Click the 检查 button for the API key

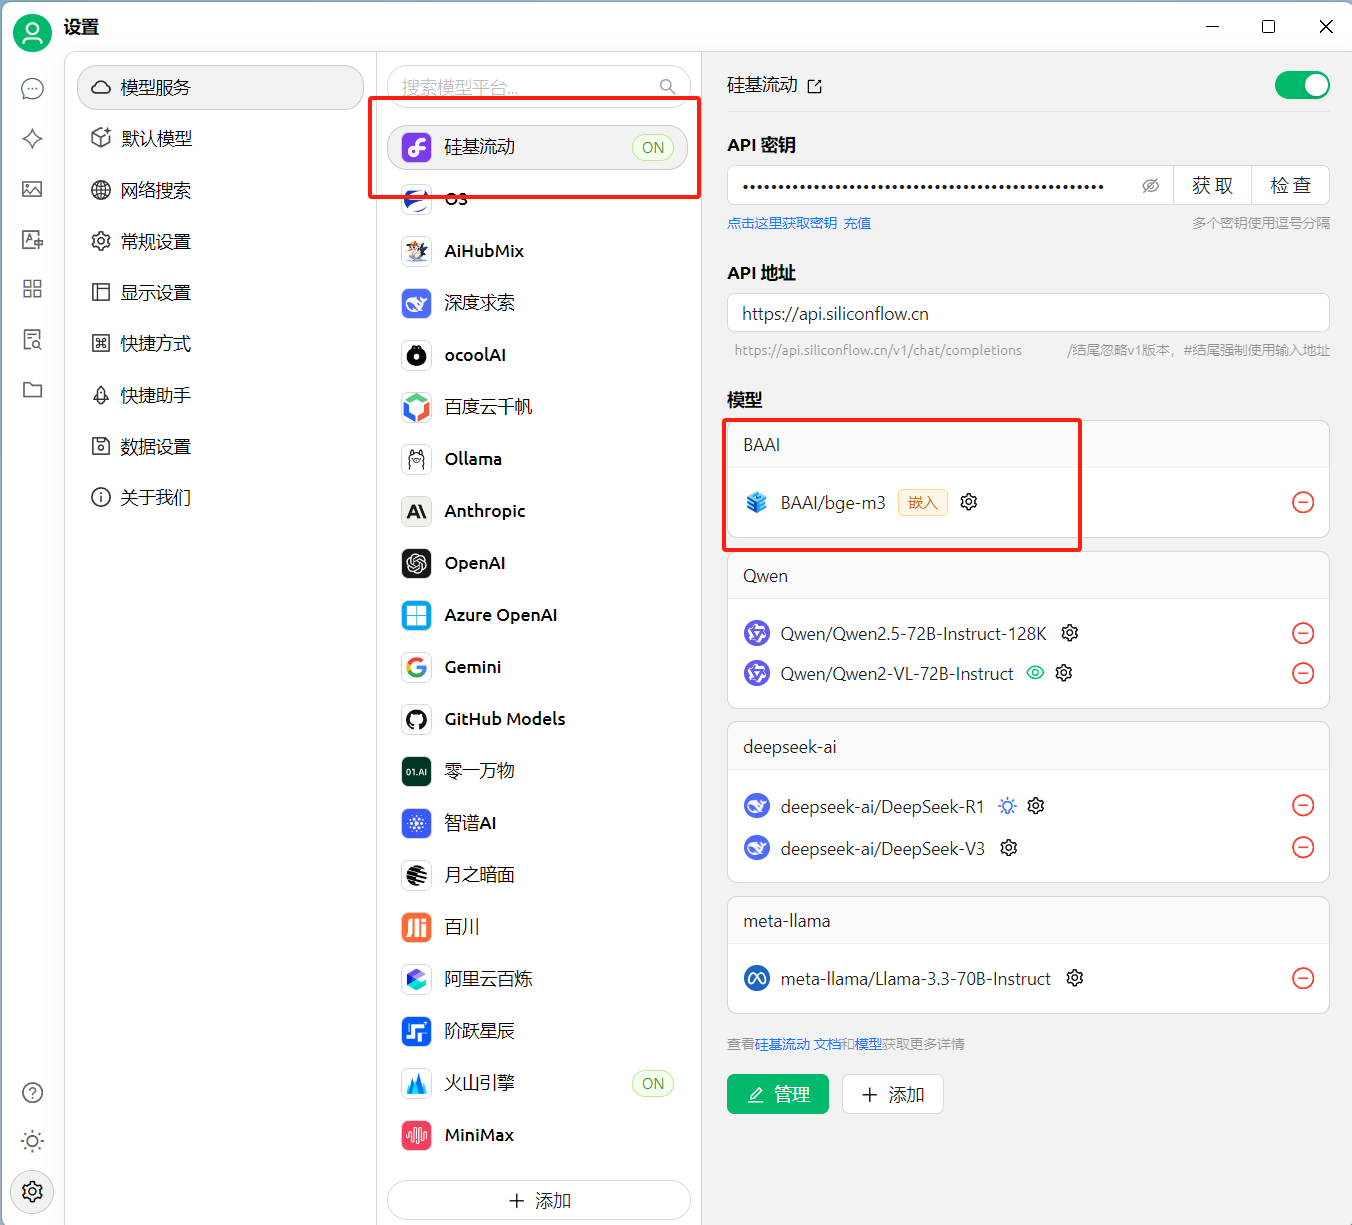click(x=1290, y=186)
